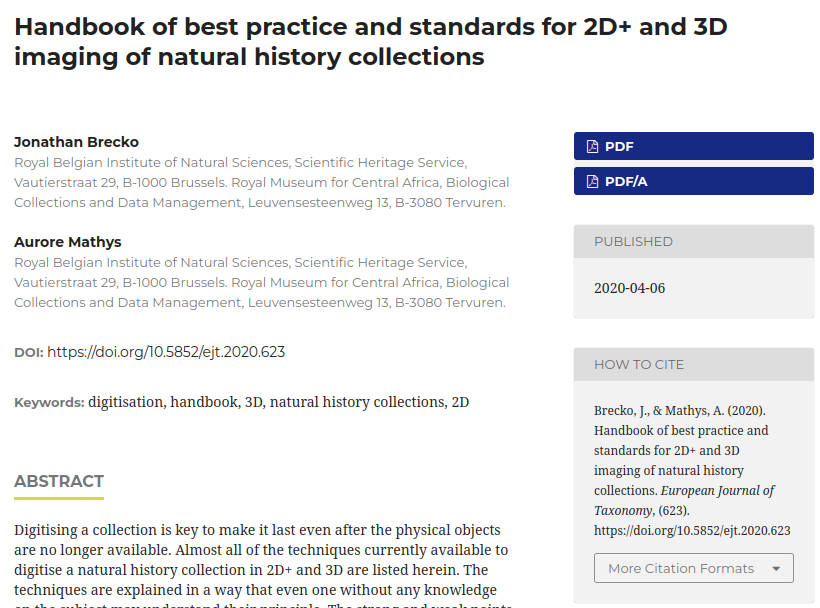Image resolution: width=820 pixels, height=608 pixels.
Task: Click the HOW TO CITE panel header
Action: 639,365
